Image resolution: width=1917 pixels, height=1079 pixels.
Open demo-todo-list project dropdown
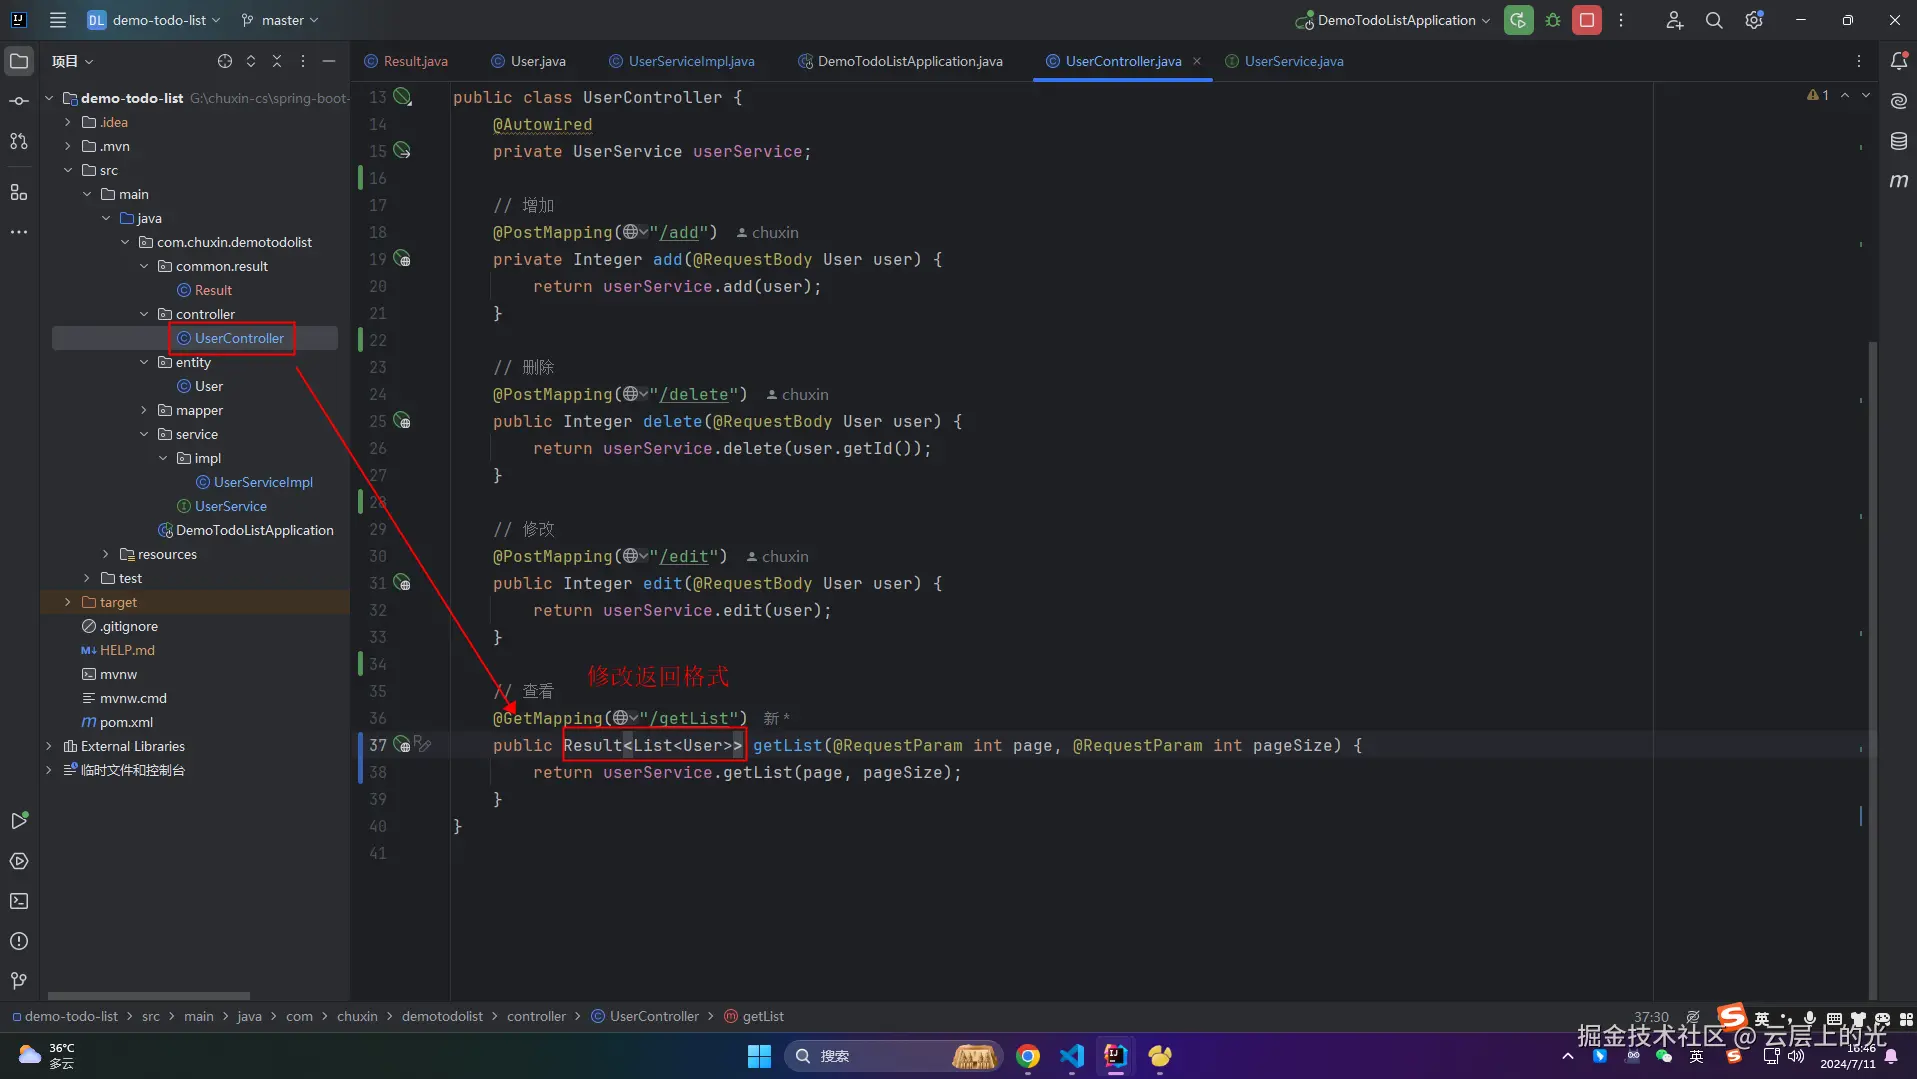154,20
